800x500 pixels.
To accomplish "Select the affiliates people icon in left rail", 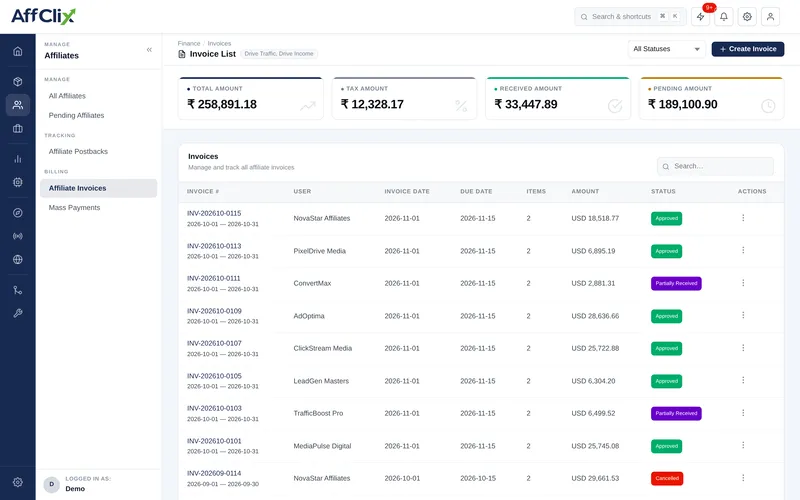I will tap(18, 105).
